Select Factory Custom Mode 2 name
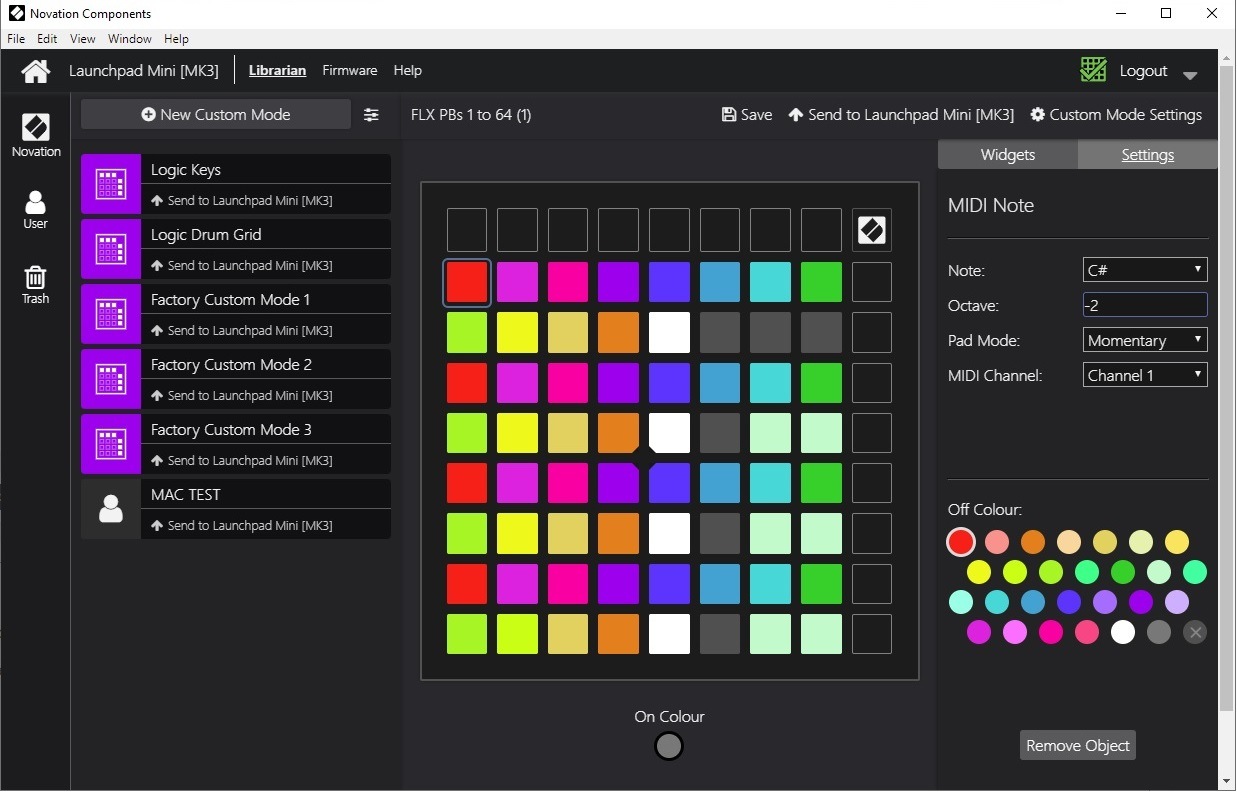The width and height of the screenshot is (1237, 792). [231, 365]
